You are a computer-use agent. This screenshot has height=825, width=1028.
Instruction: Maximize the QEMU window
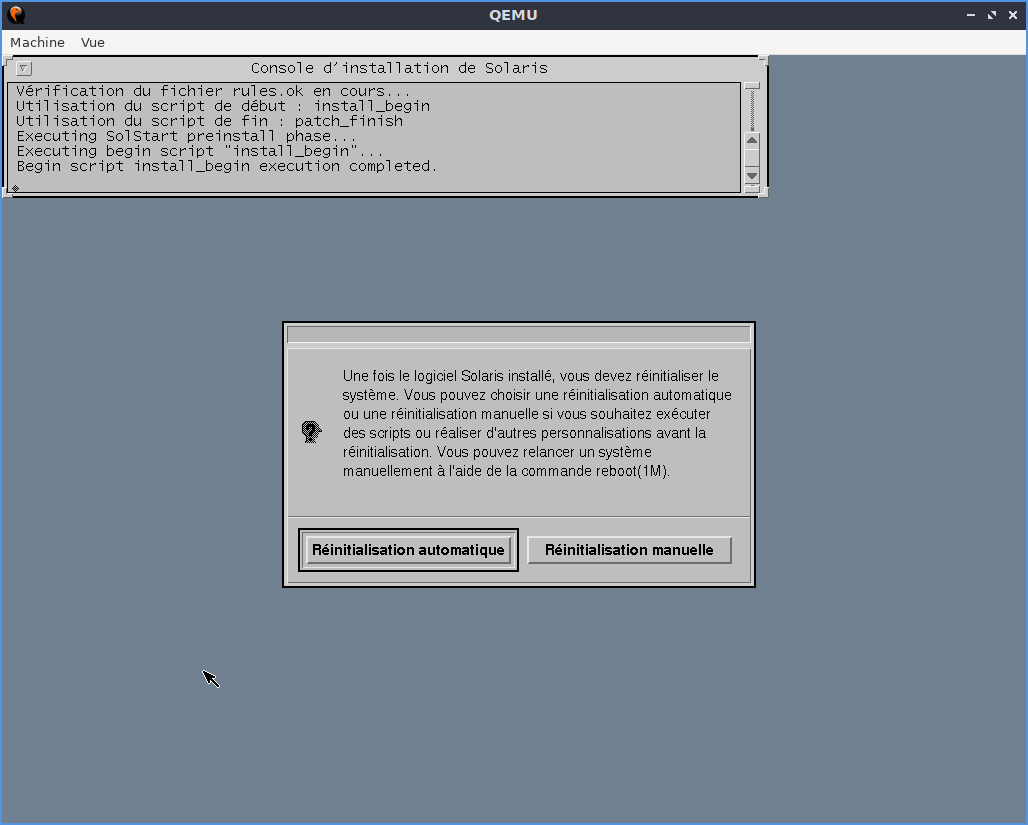pyautogui.click(x=992, y=14)
